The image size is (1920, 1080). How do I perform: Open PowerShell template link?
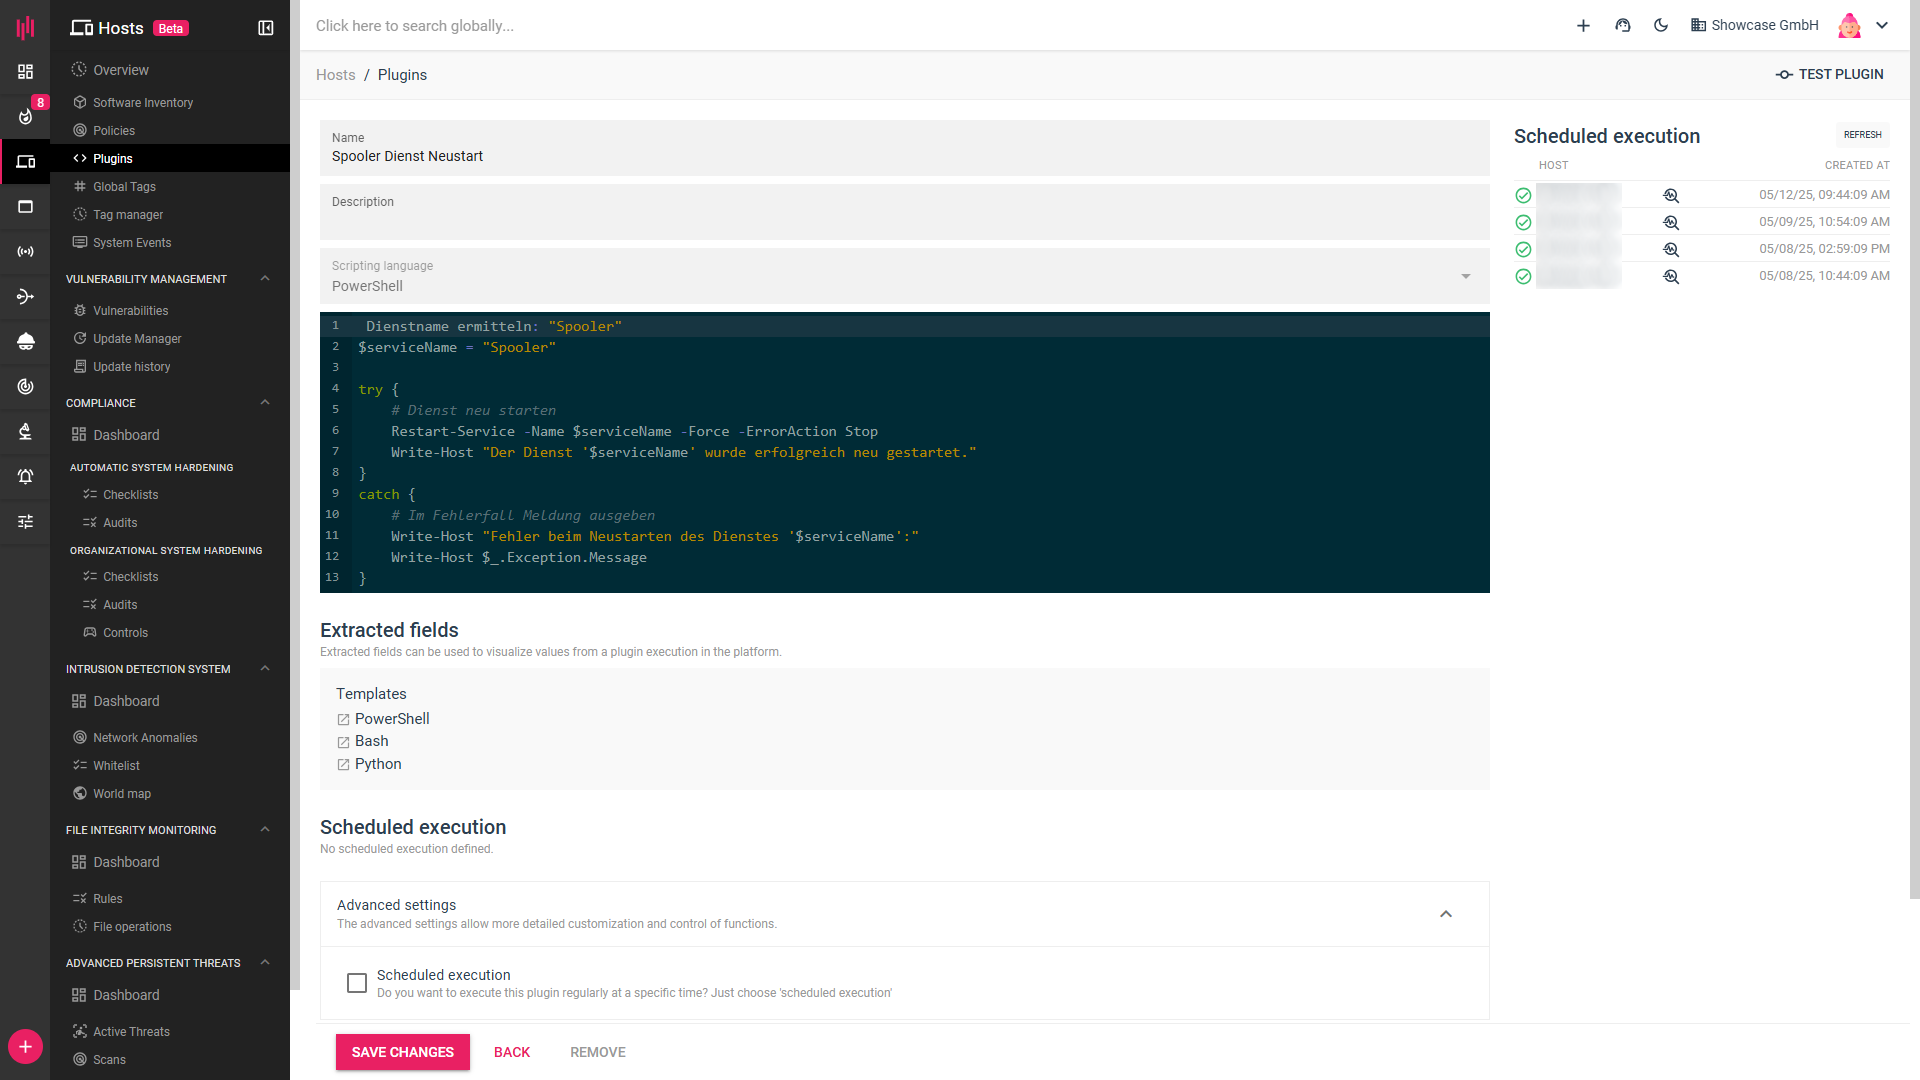[x=392, y=719]
